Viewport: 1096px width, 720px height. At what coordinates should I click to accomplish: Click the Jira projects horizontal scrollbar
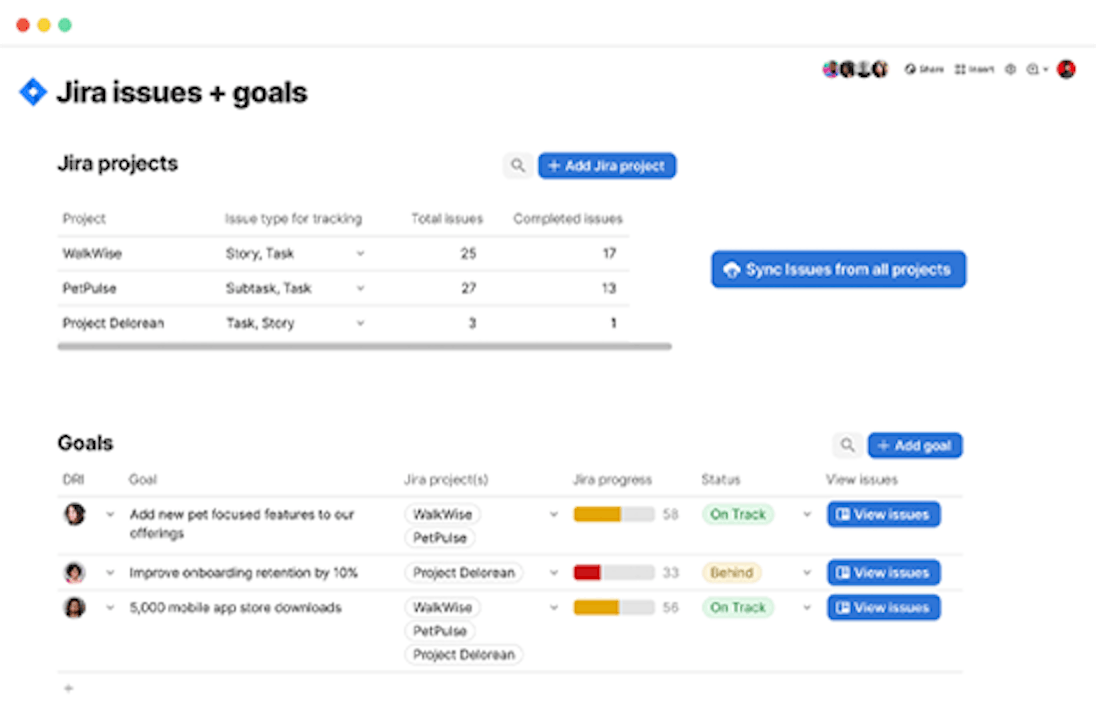tap(364, 347)
